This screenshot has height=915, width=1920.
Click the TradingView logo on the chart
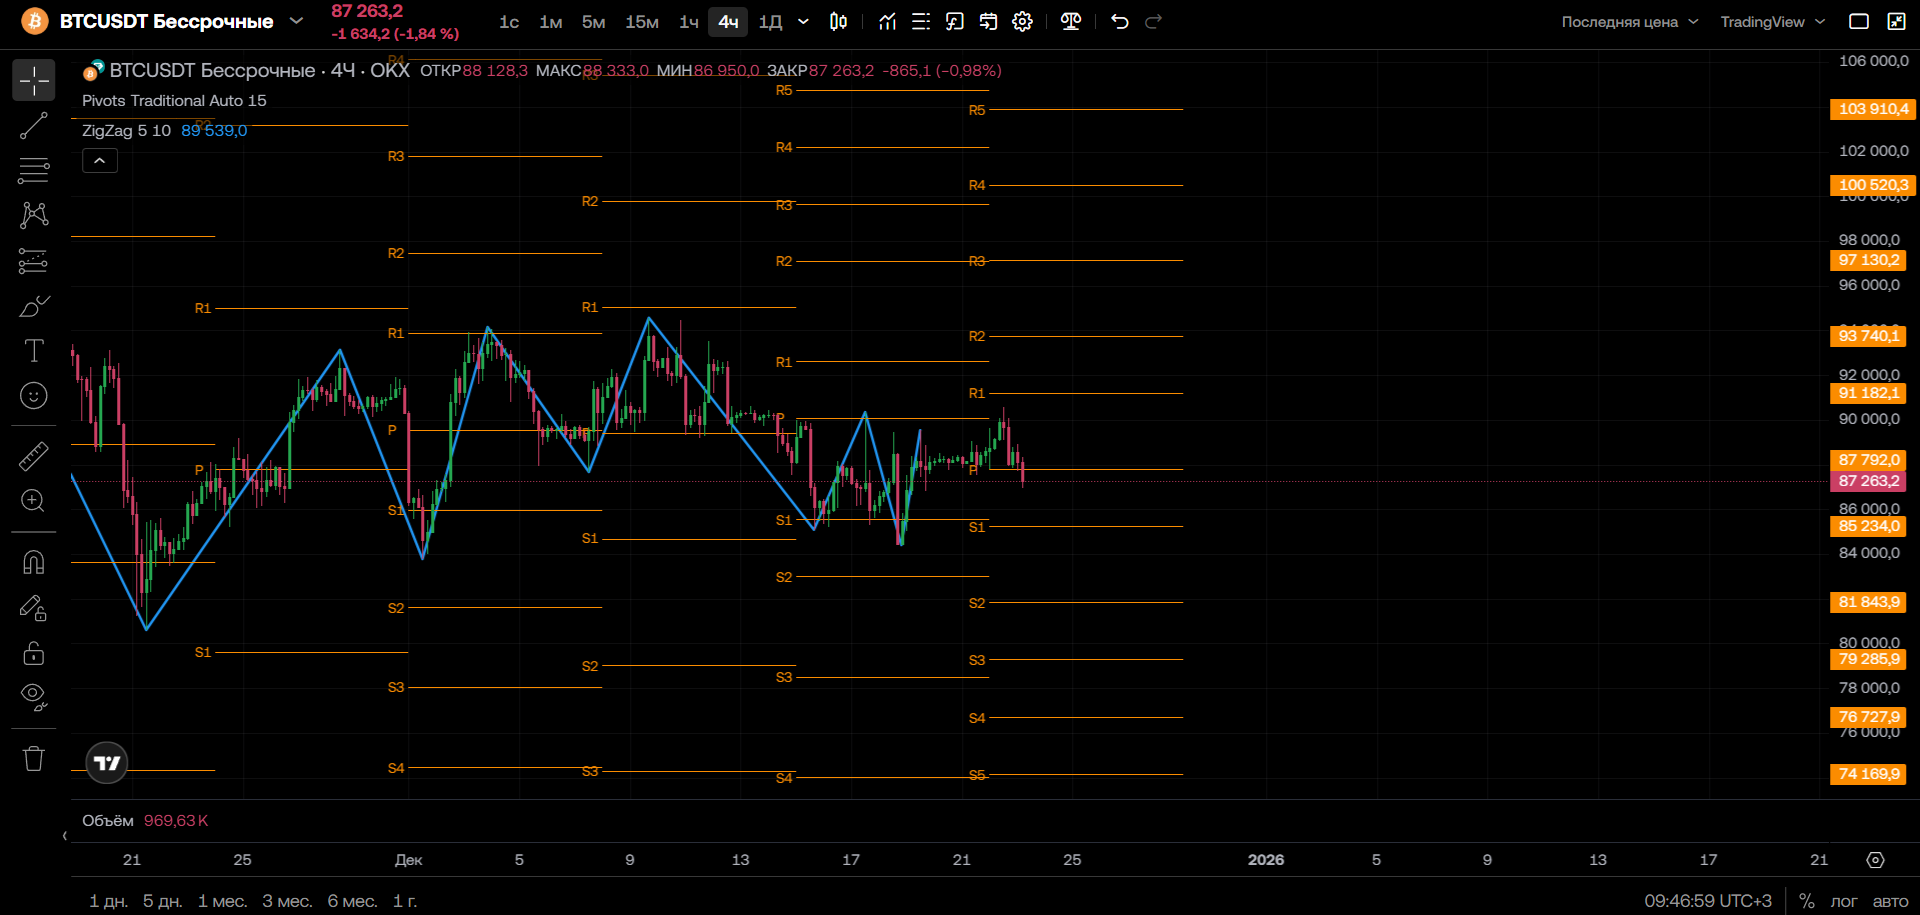coord(107,763)
